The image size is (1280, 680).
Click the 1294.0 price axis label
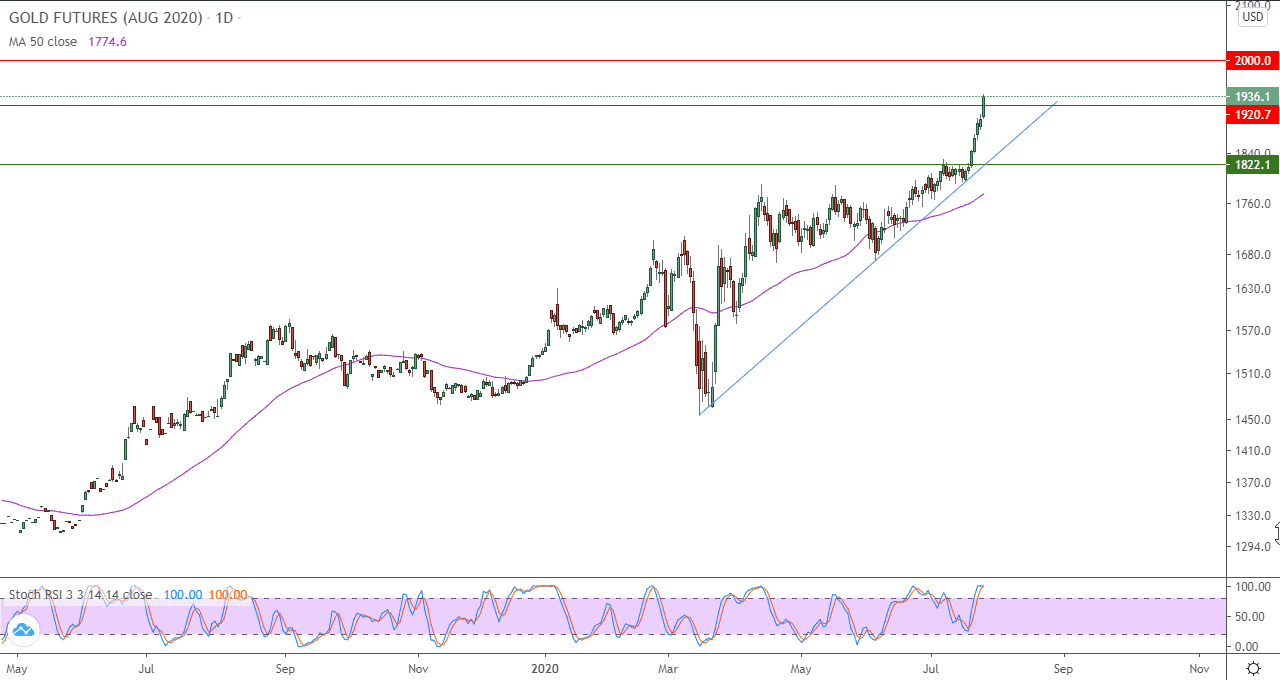(x=1252, y=546)
